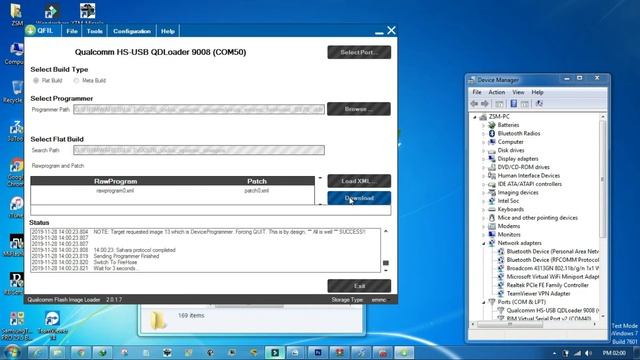Click the Bluetooth Radios icon
Viewport: 640px width, 360px height.
[x=492, y=133]
